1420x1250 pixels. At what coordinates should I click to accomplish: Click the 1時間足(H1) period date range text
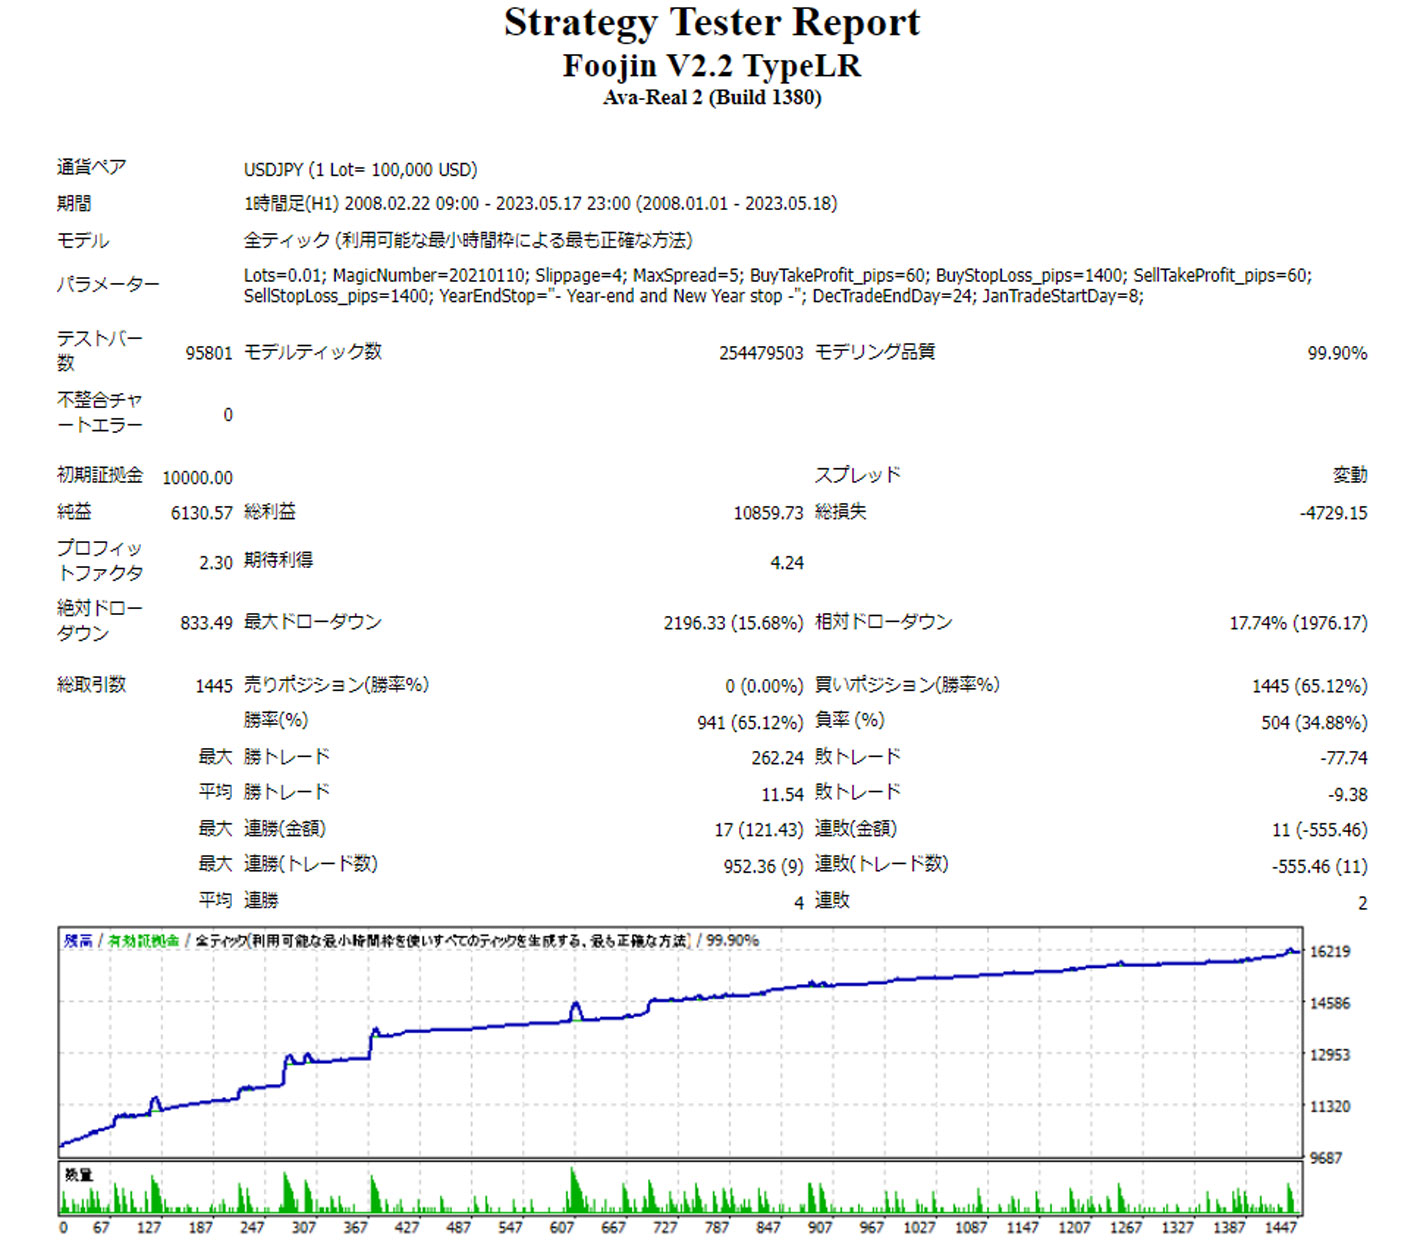[x=540, y=203]
